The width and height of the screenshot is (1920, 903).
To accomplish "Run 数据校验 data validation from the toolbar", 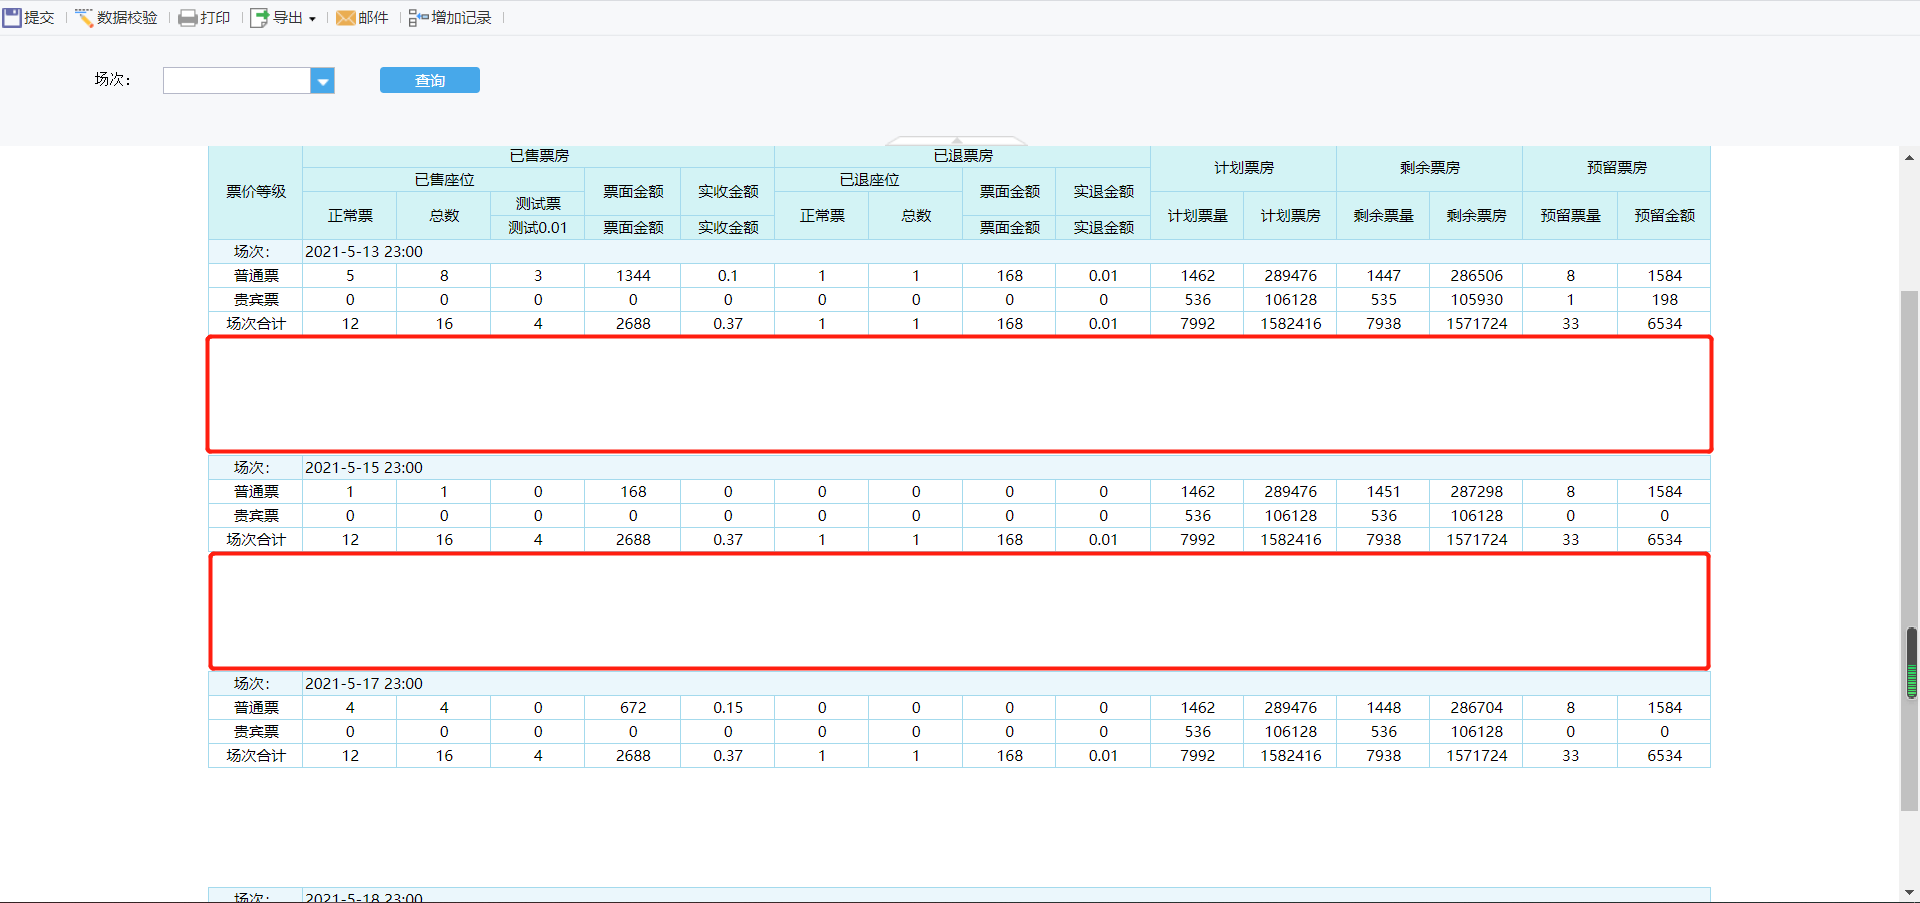I will (117, 18).
